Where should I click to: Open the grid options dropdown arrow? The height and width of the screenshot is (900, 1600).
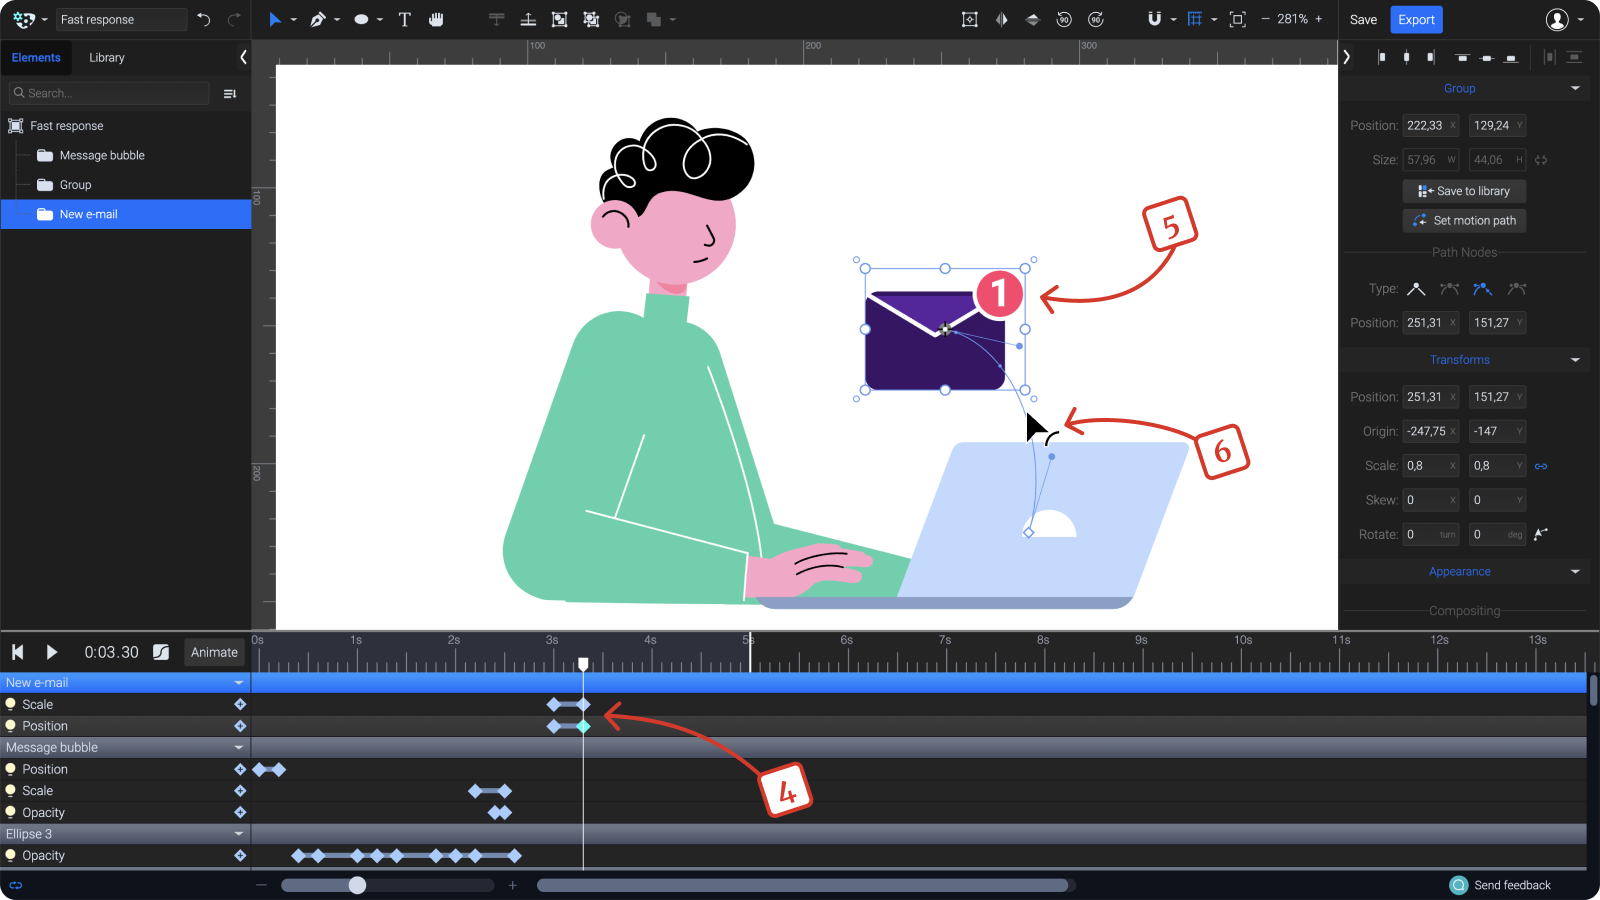click(x=1213, y=19)
